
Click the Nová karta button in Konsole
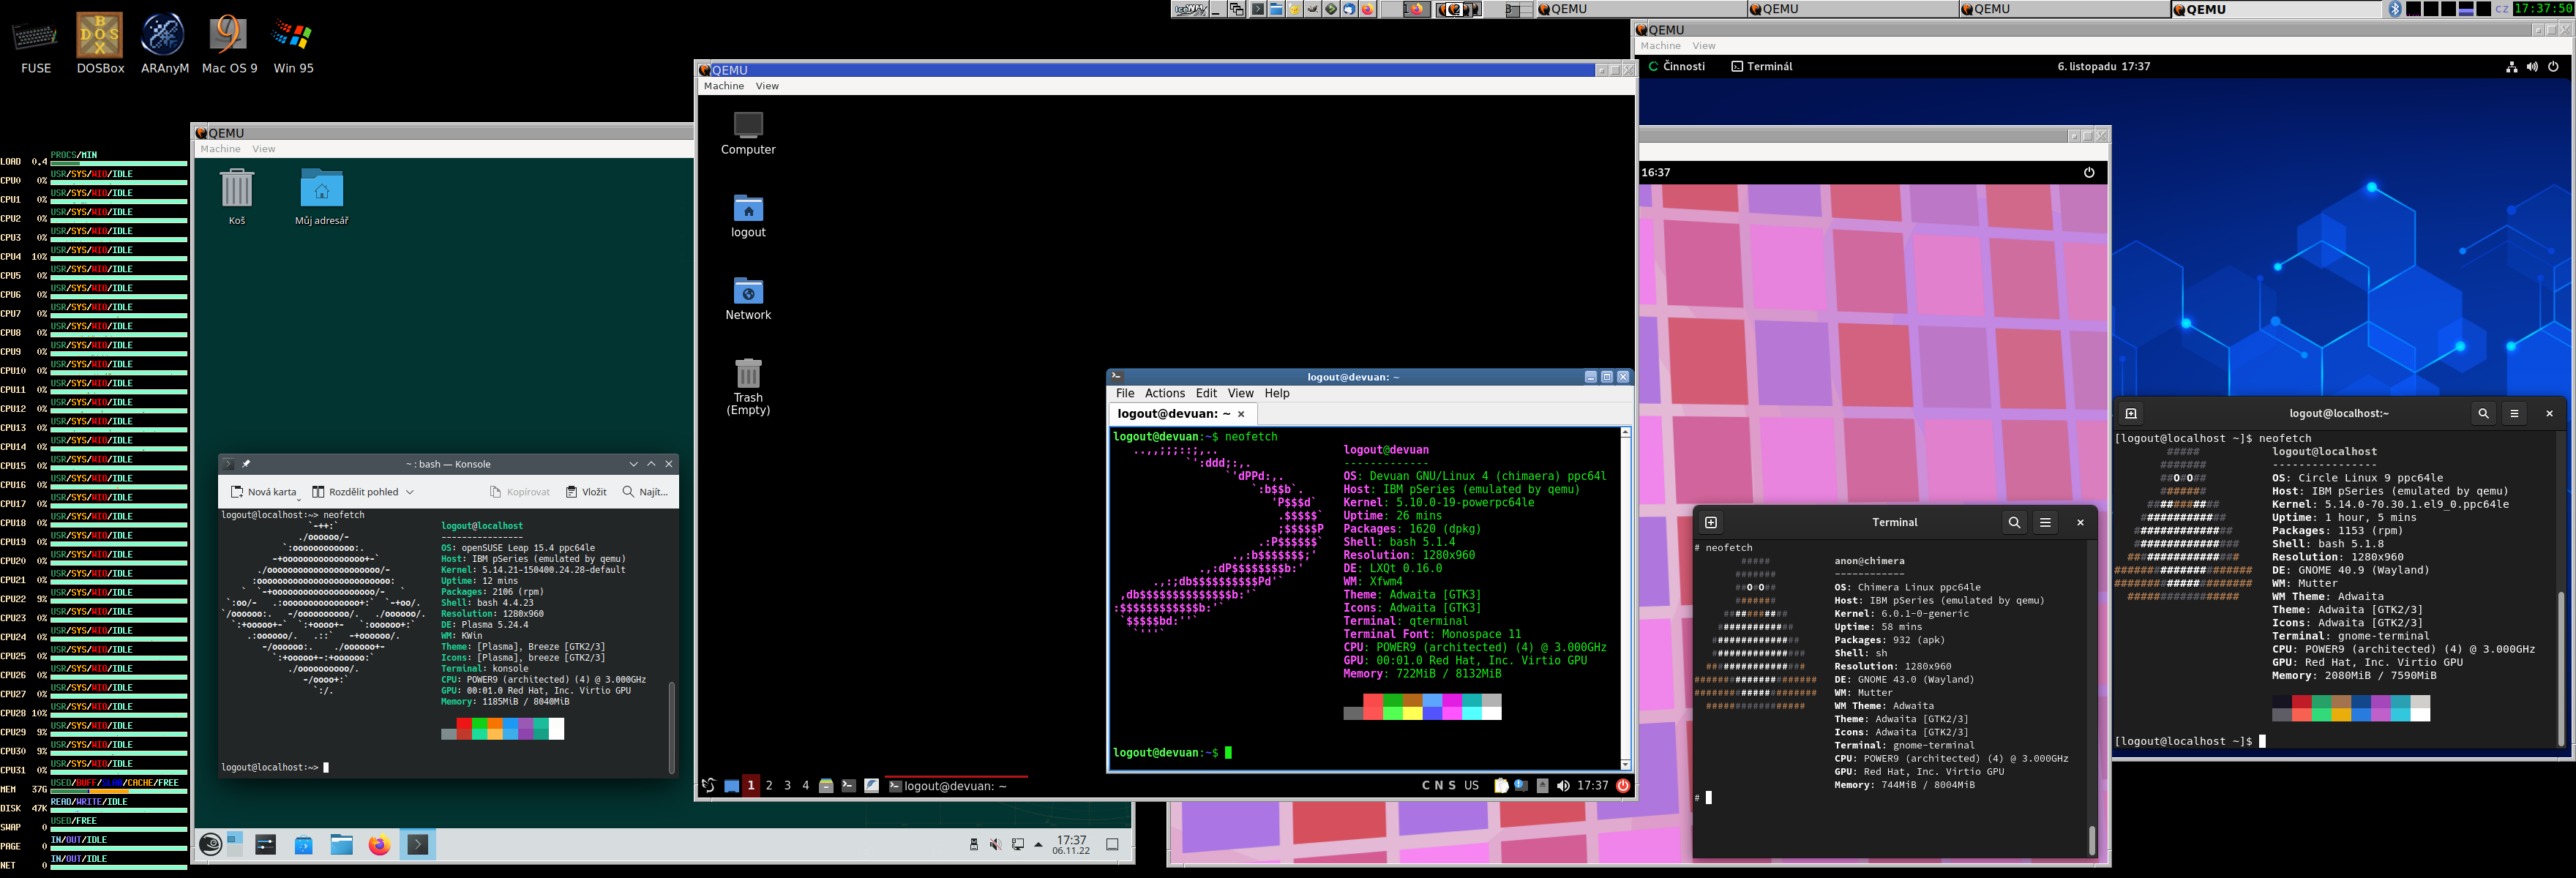pyautogui.click(x=264, y=492)
